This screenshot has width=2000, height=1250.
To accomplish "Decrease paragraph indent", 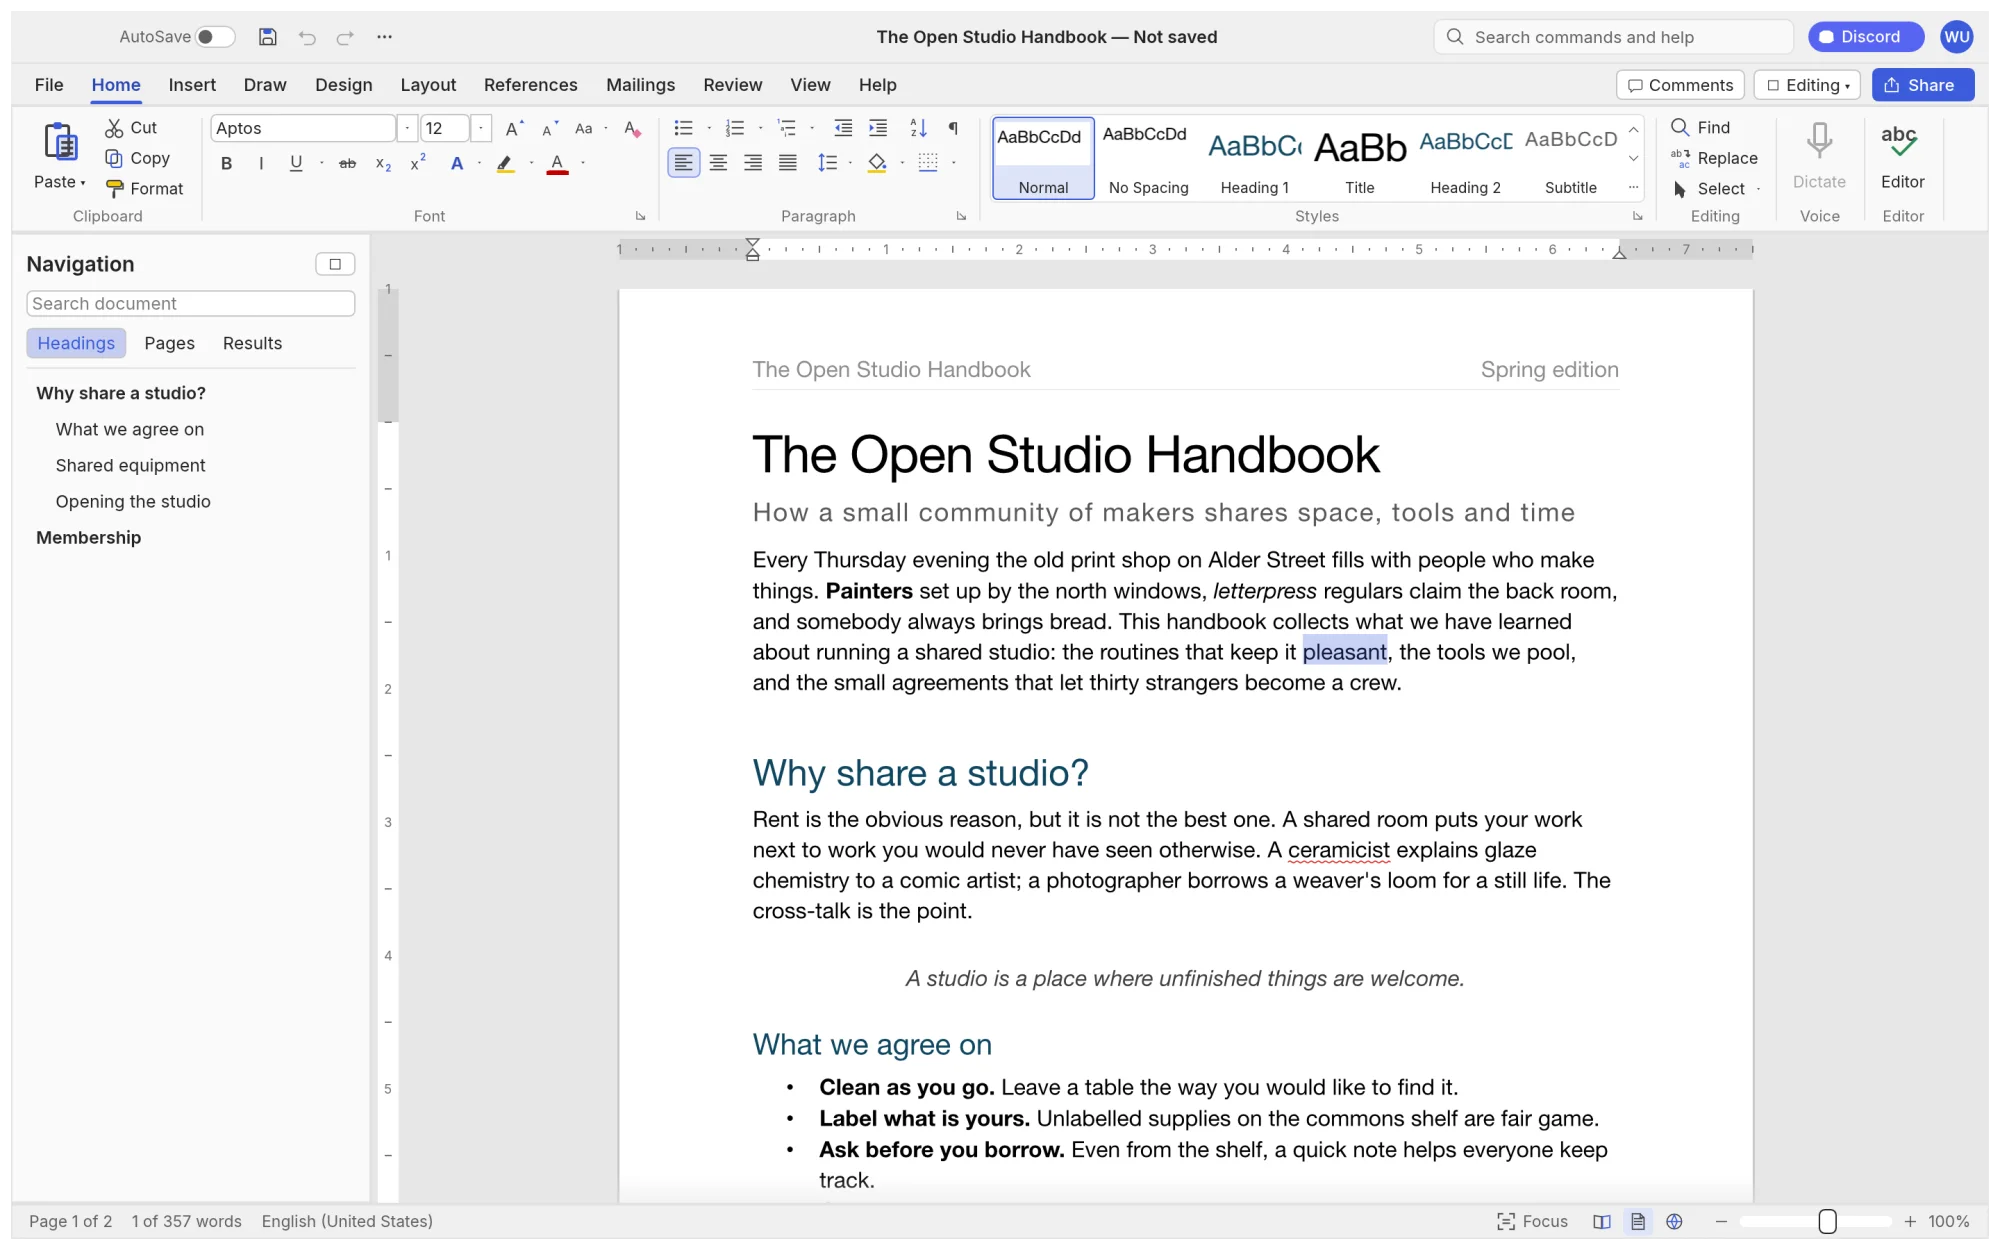I will (x=843, y=128).
